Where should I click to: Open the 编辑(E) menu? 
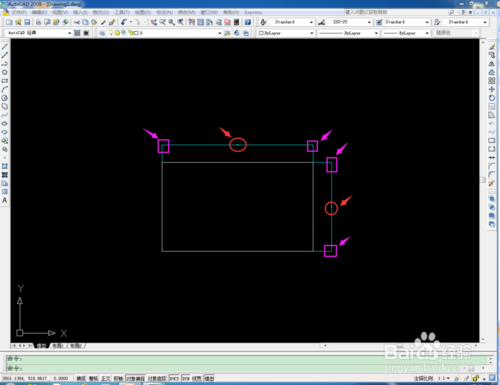[39, 12]
